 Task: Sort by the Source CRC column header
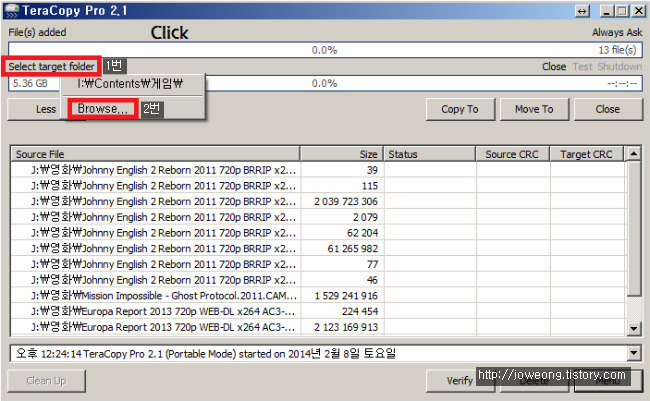[x=512, y=154]
